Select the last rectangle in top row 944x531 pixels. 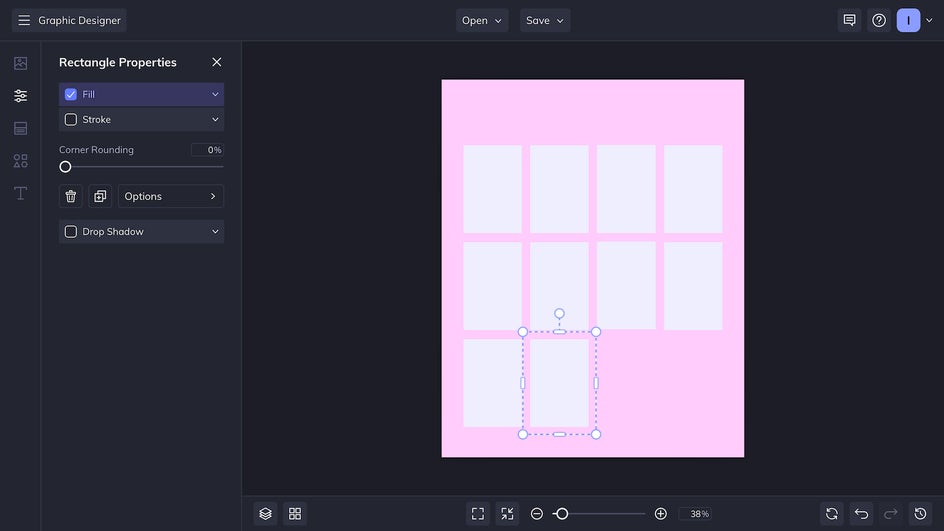click(693, 189)
